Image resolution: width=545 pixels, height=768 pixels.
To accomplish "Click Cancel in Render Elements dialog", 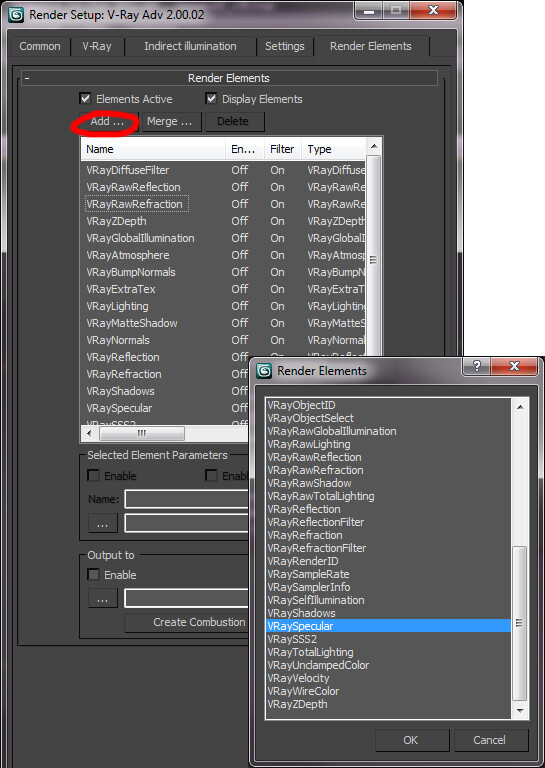I will coord(491,740).
